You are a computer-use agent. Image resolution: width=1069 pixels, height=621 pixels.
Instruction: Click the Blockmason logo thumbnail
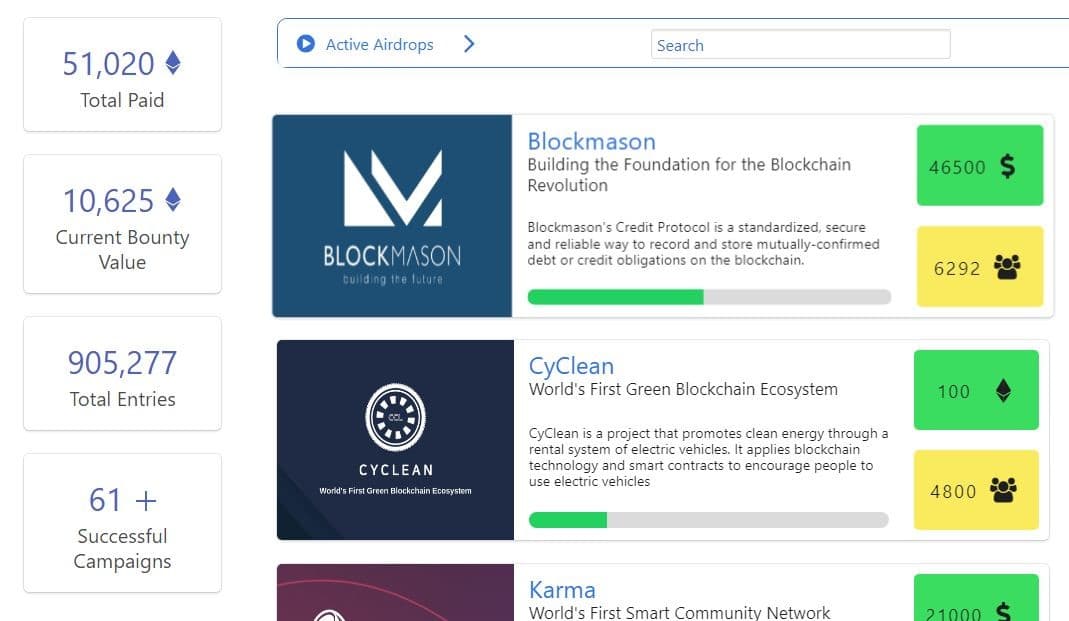(392, 215)
